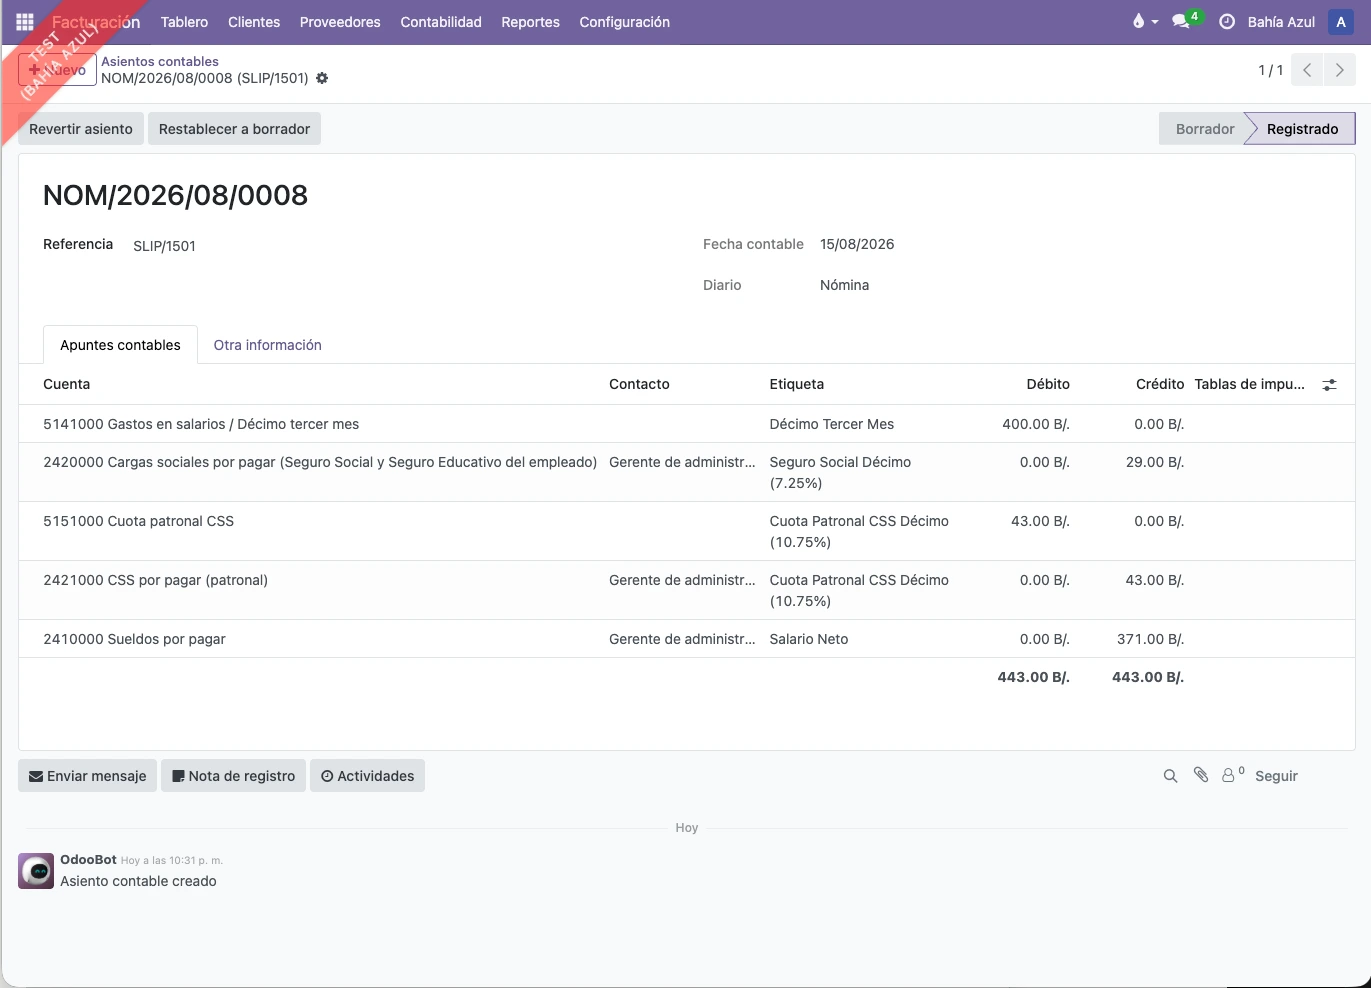Image resolution: width=1371 pixels, height=988 pixels.
Task: Open the Bahía Azul company switcher
Action: pyautogui.click(x=1281, y=22)
